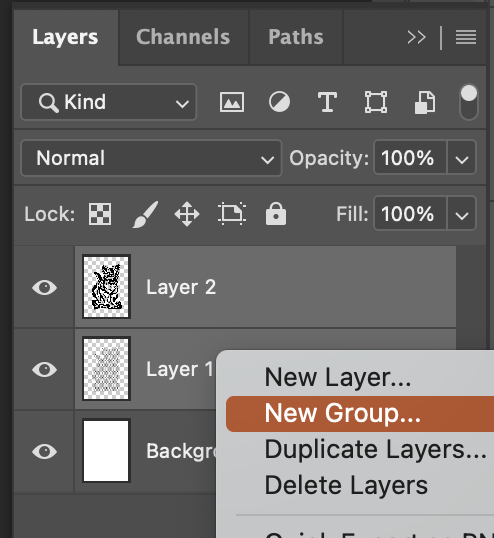Choose Duplicate Layers... from context menu
This screenshot has height=538, width=494.
click(x=360, y=449)
